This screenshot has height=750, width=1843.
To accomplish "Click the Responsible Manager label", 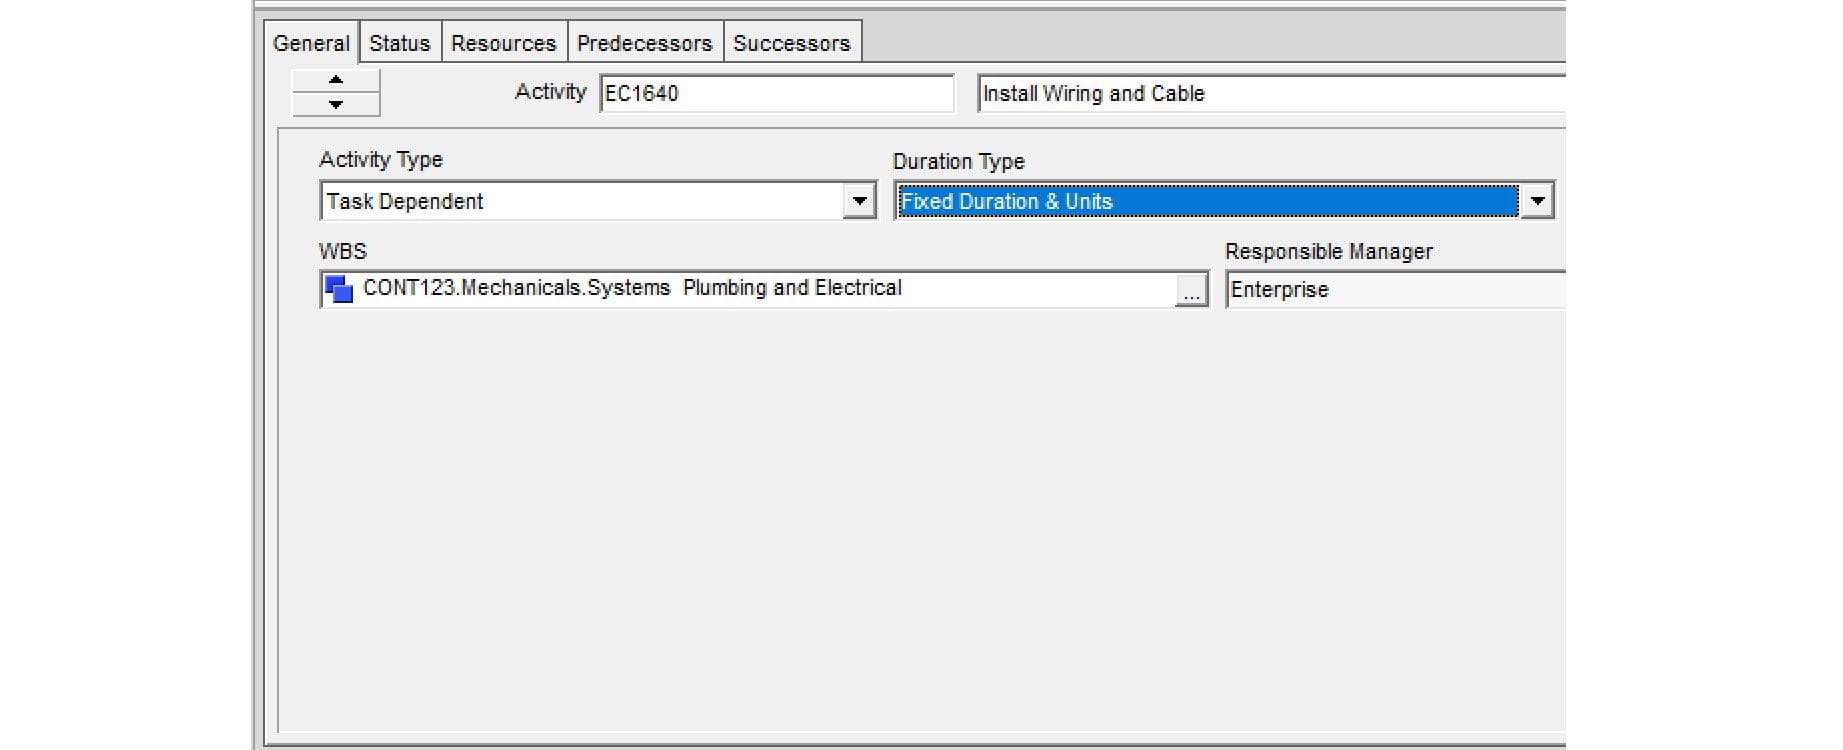I will pyautogui.click(x=1328, y=252).
